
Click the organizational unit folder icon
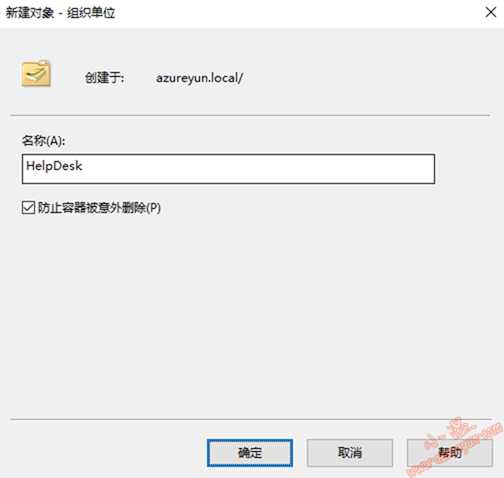[36, 74]
